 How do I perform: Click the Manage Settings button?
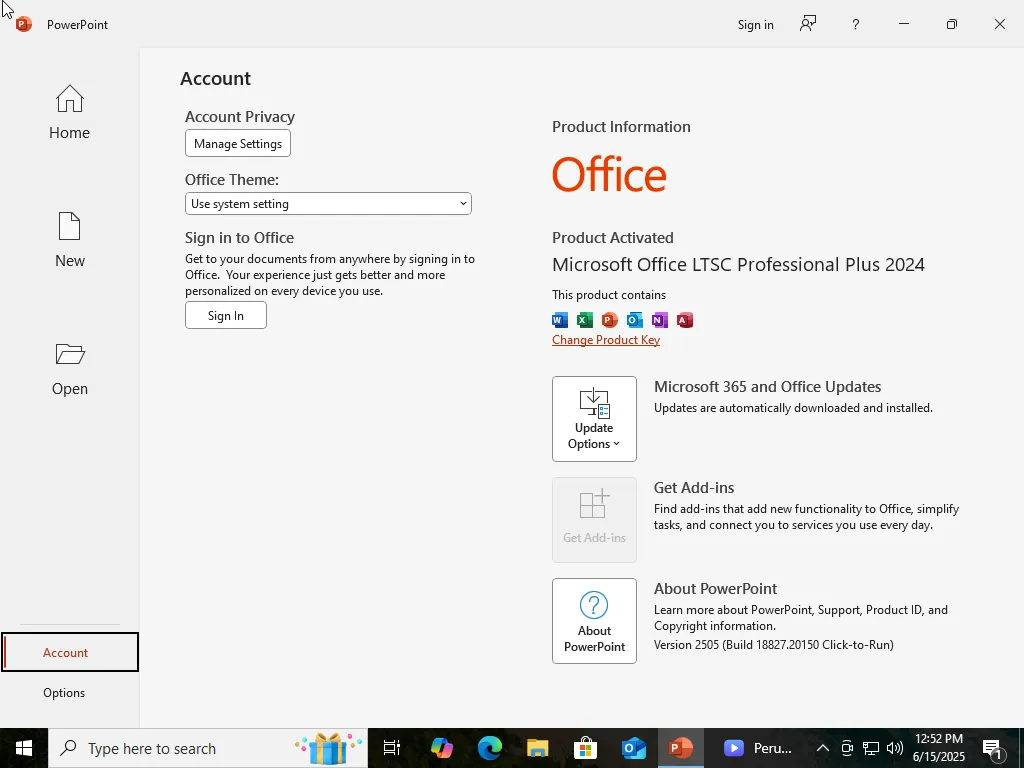[x=238, y=143]
